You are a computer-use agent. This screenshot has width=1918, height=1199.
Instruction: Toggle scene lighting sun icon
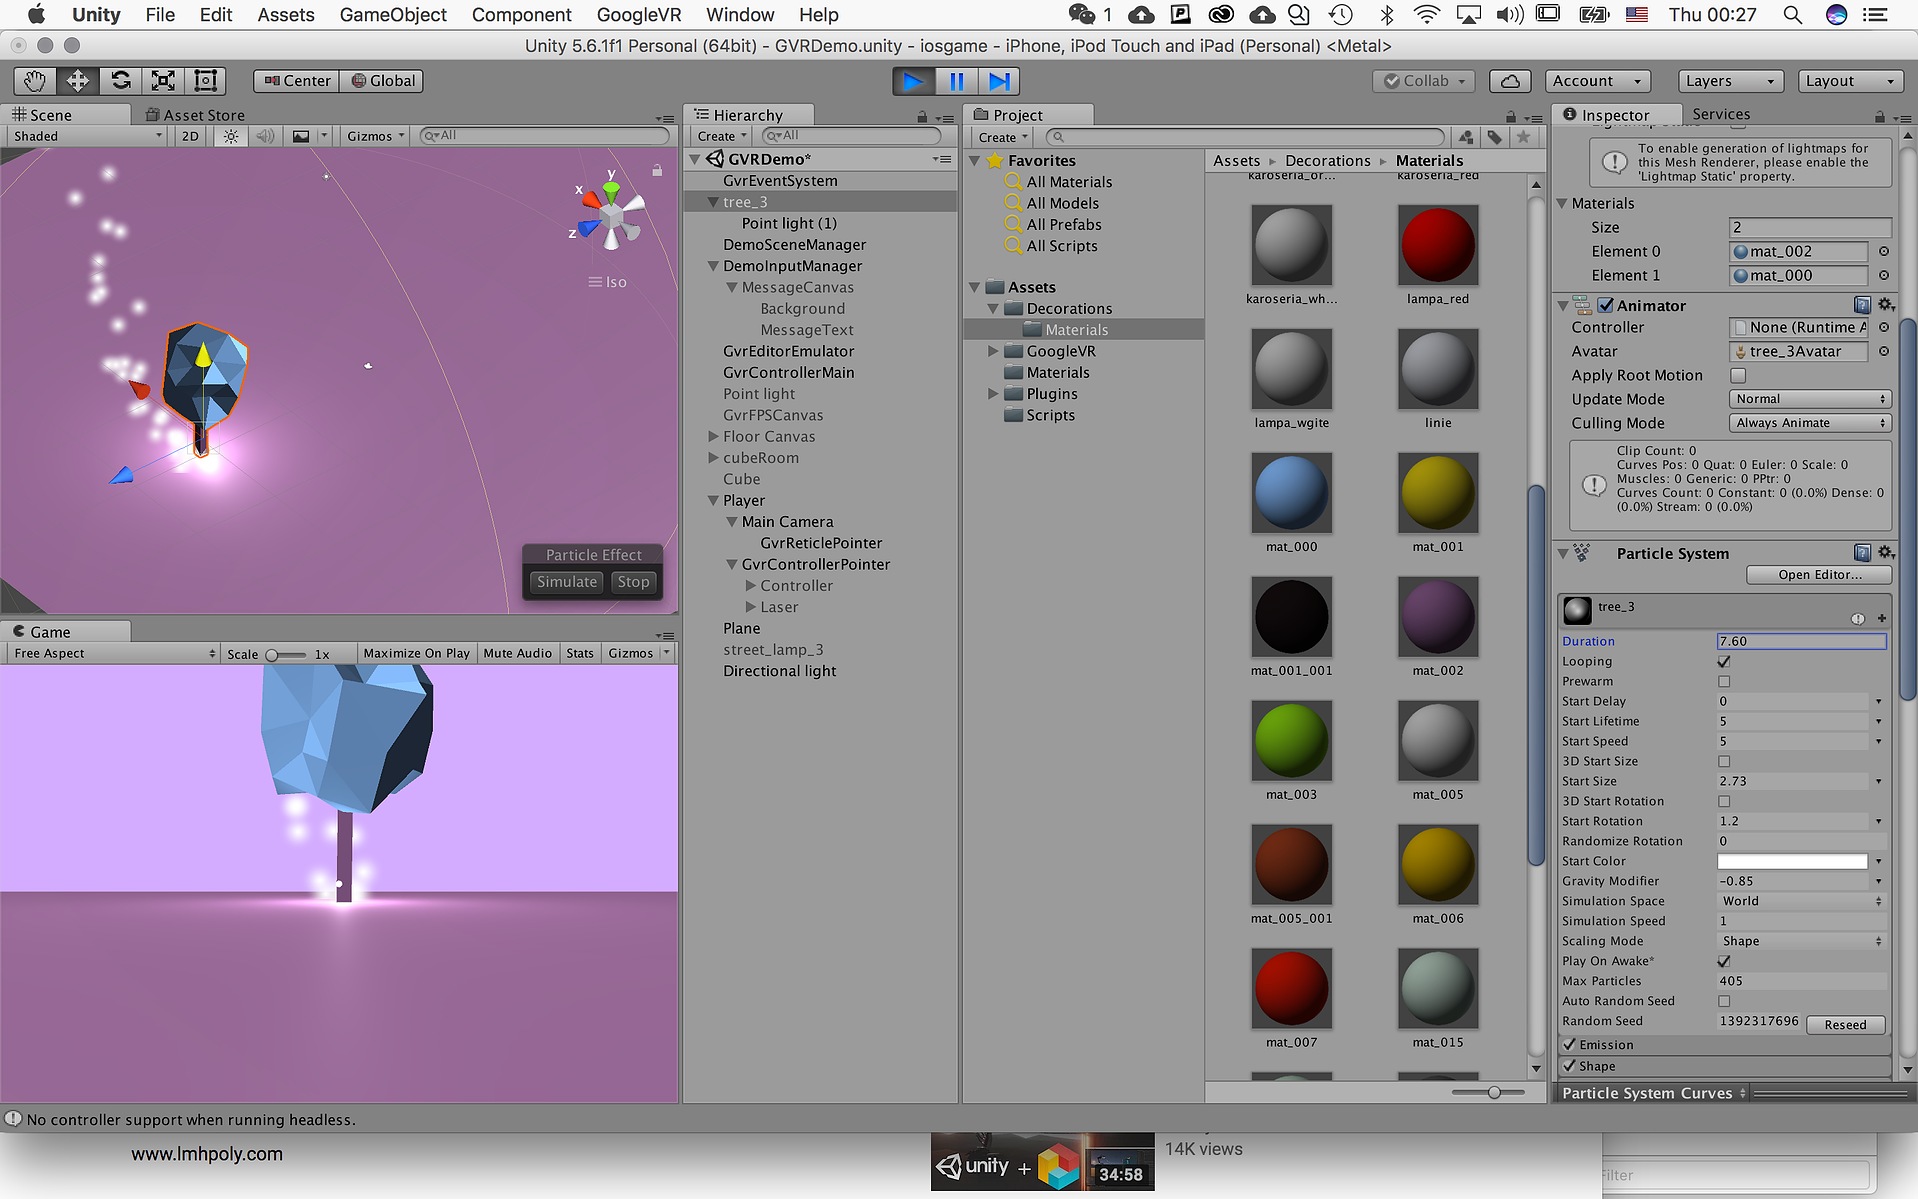(231, 136)
